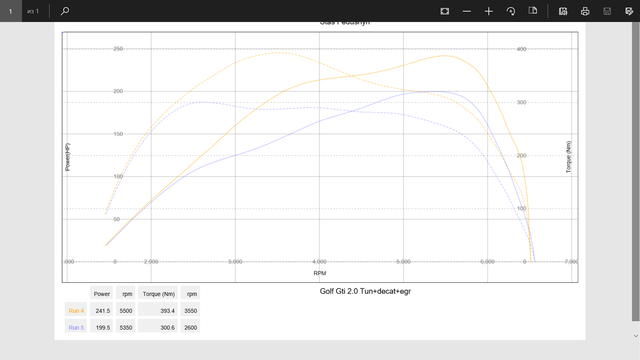Click the RPM axis label under chart
This screenshot has width=640, height=360.
click(x=320, y=273)
